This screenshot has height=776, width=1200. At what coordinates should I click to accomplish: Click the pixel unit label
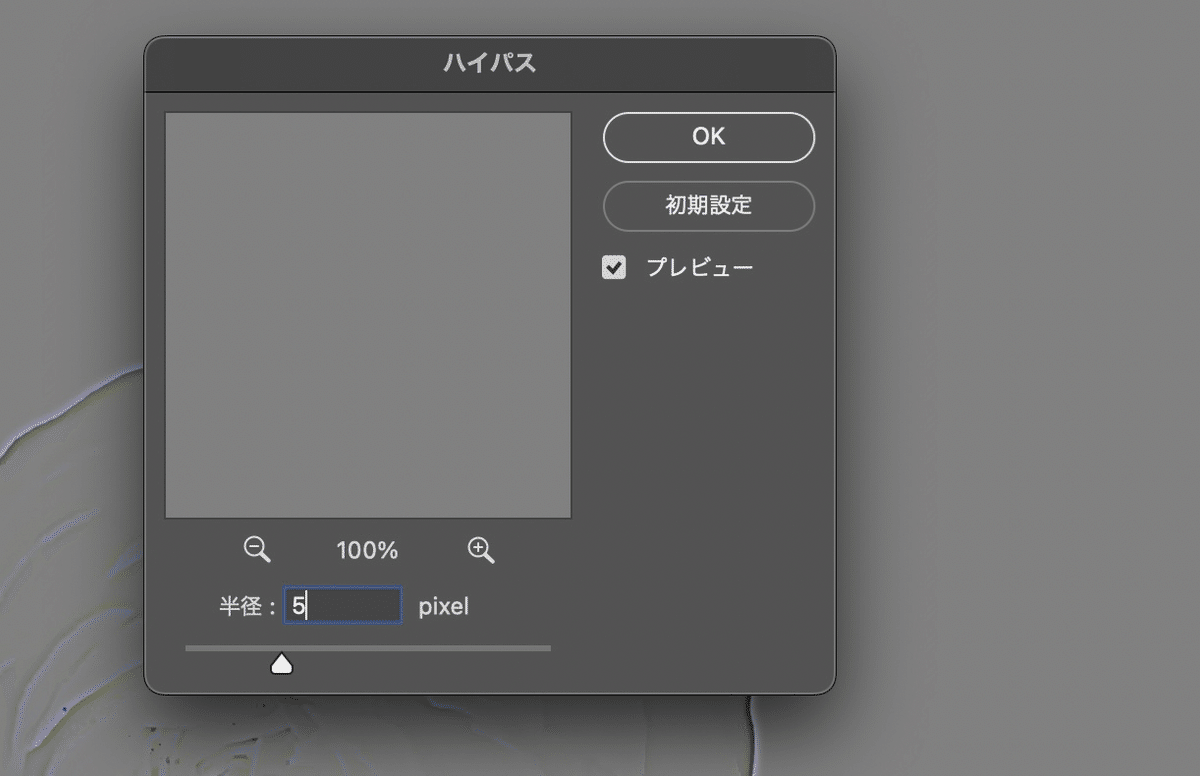[443, 606]
